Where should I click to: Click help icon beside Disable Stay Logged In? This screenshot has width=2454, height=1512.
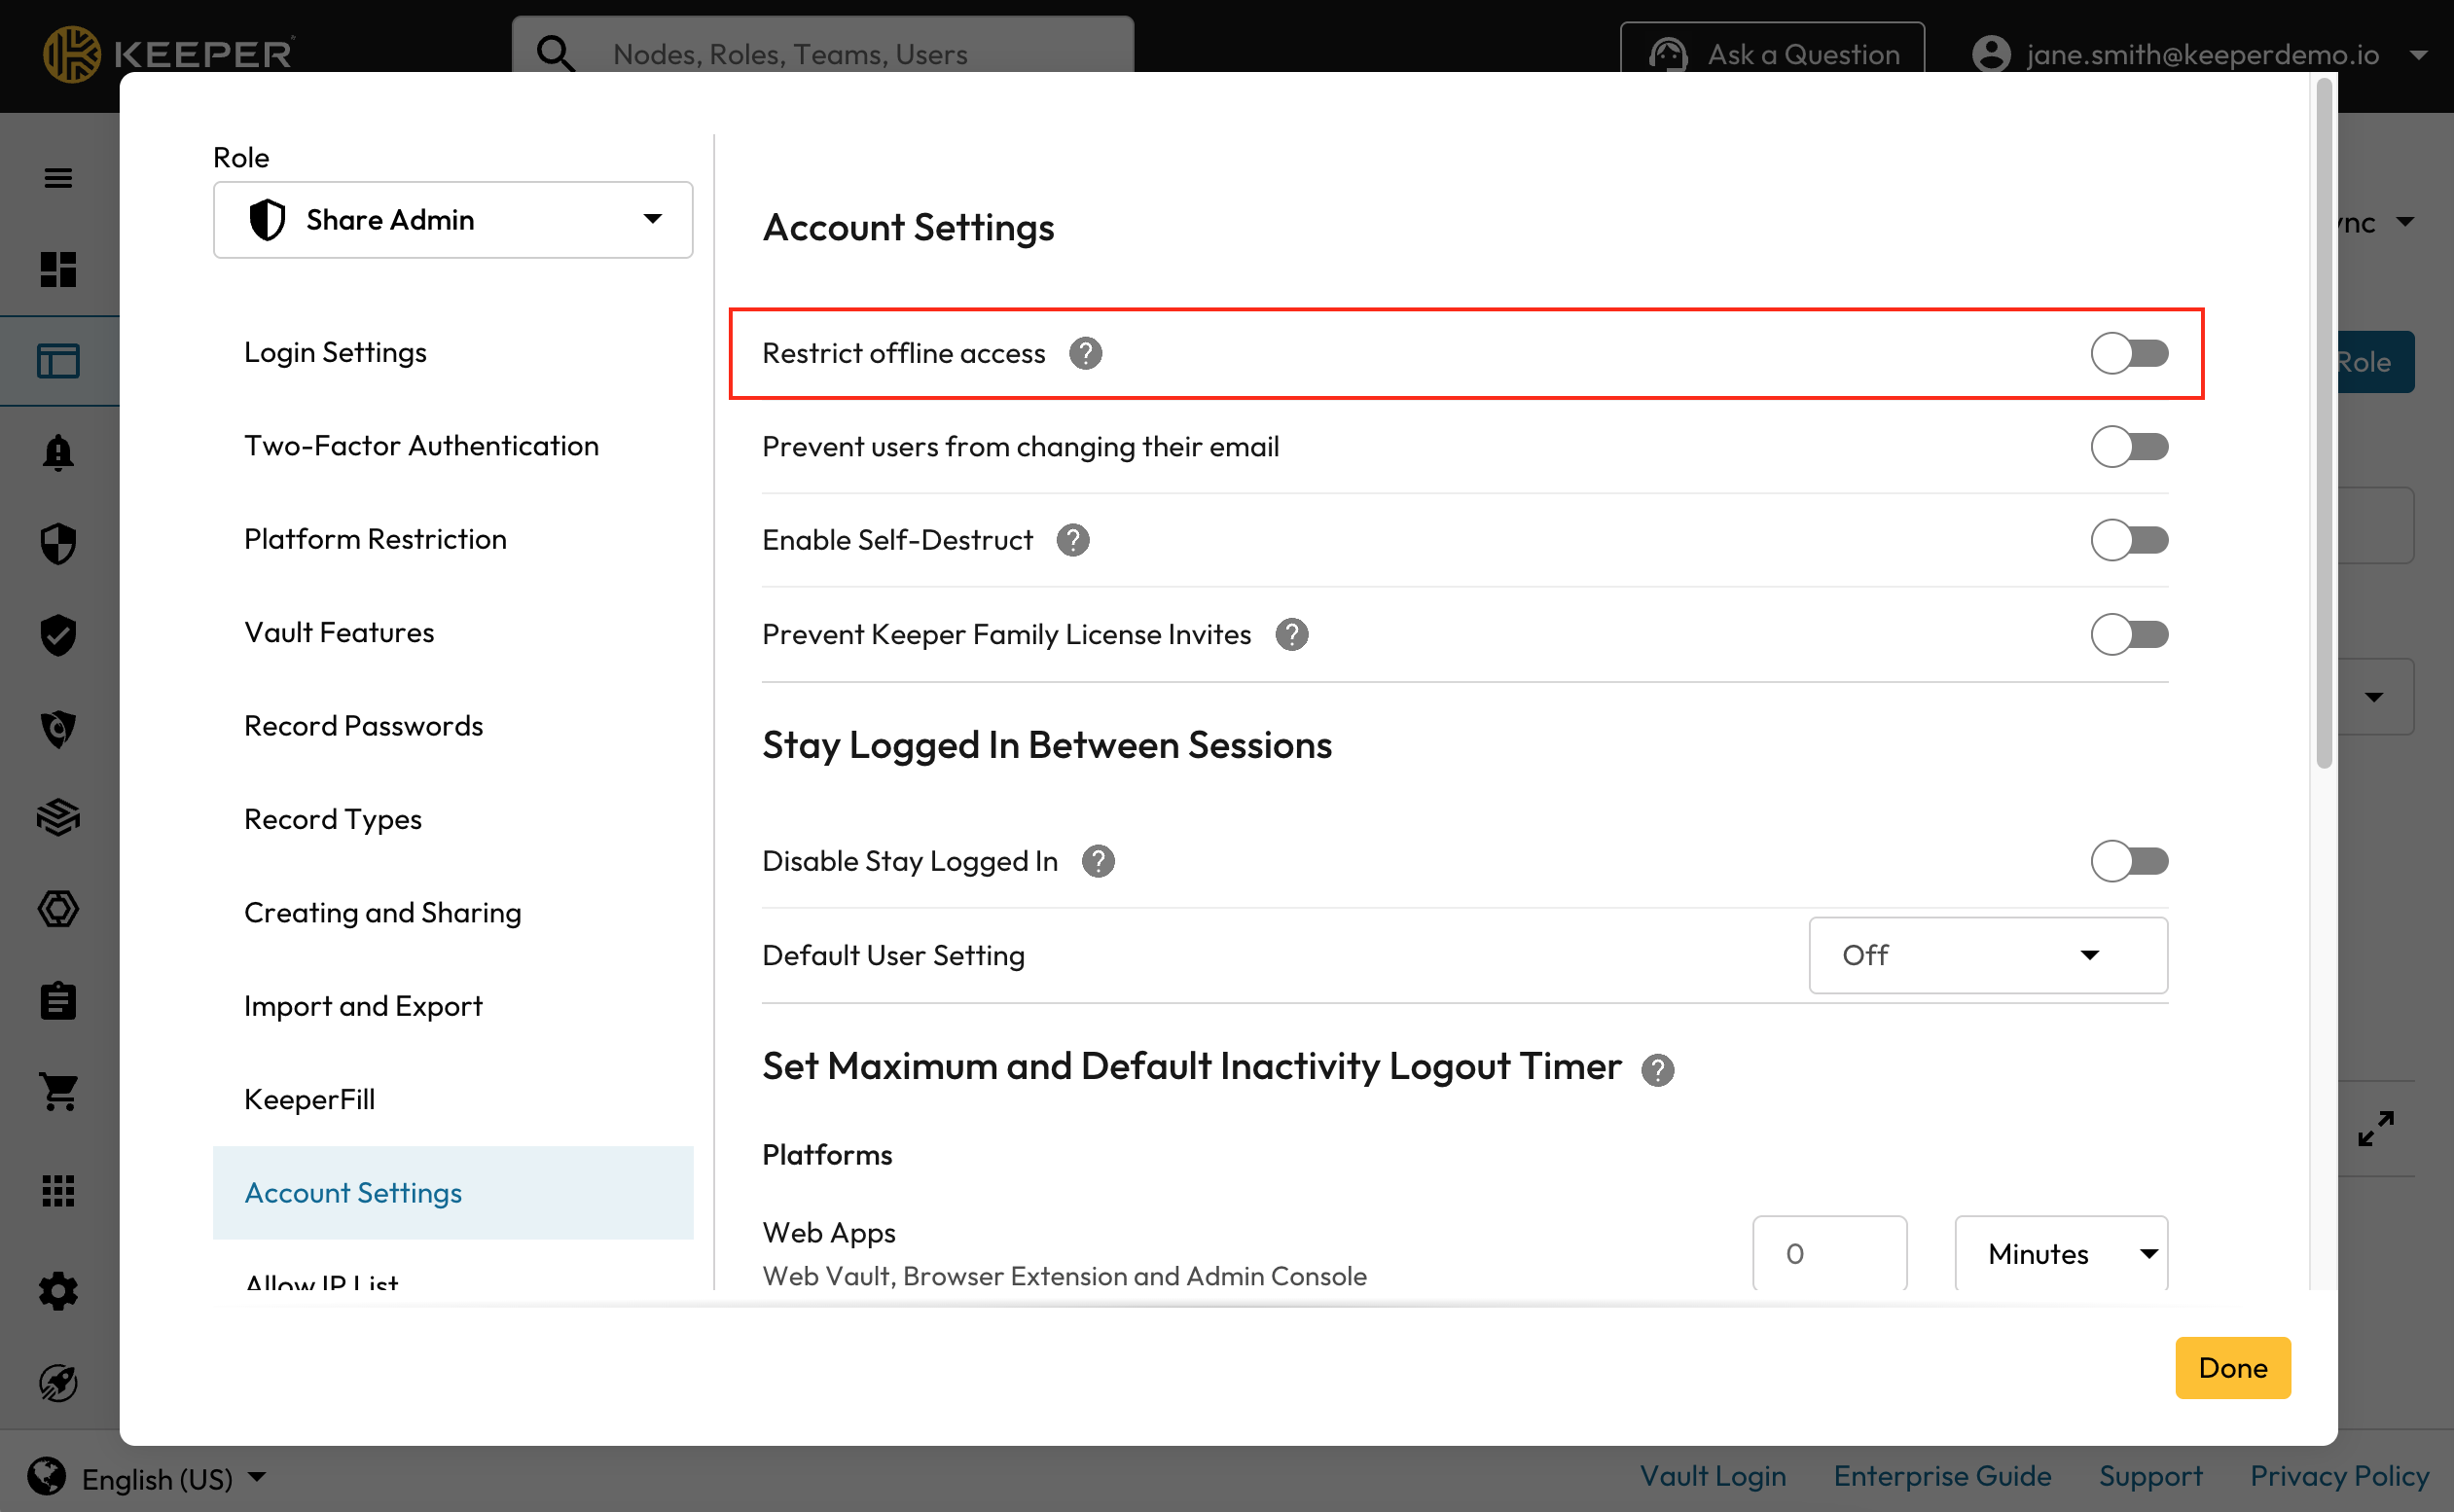point(1098,861)
